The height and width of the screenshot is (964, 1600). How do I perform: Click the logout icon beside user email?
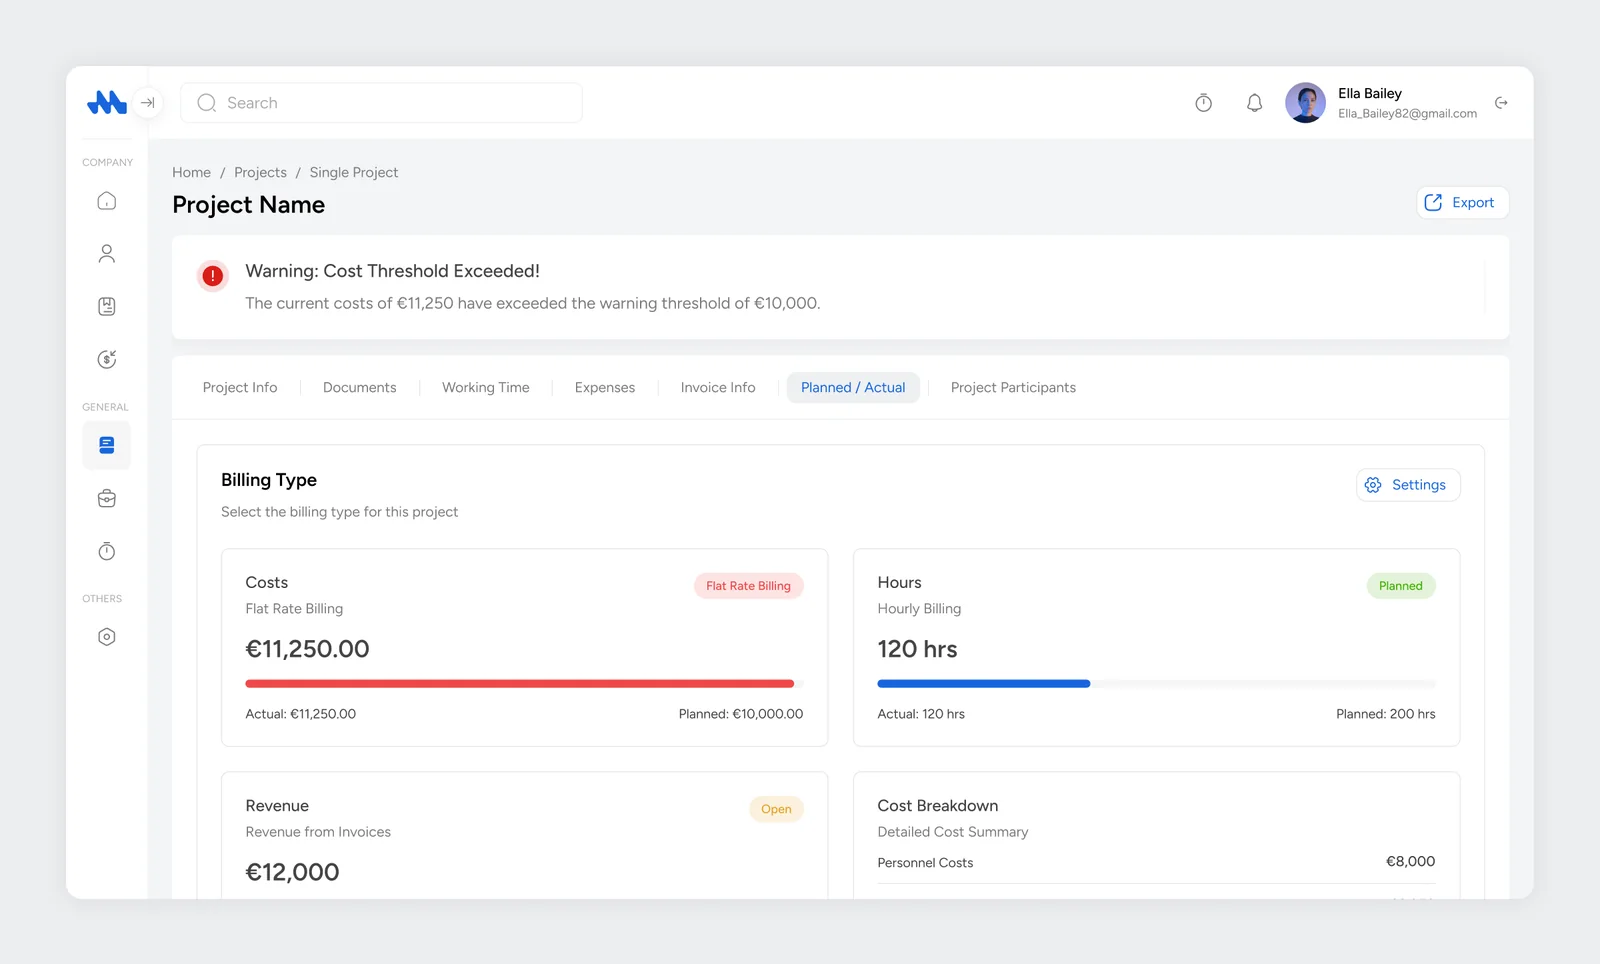[1501, 103]
